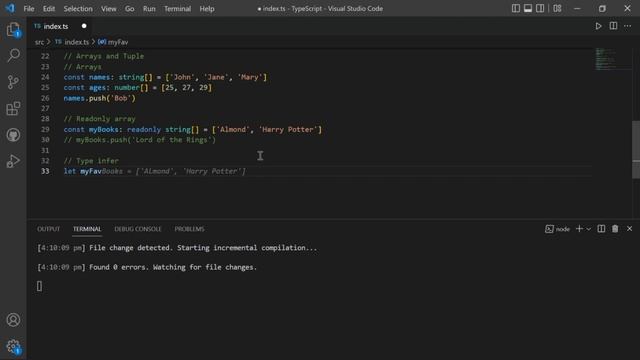Viewport: 640px width, 360px height.
Task: Open the editor More Actions menu
Action: [627, 26]
